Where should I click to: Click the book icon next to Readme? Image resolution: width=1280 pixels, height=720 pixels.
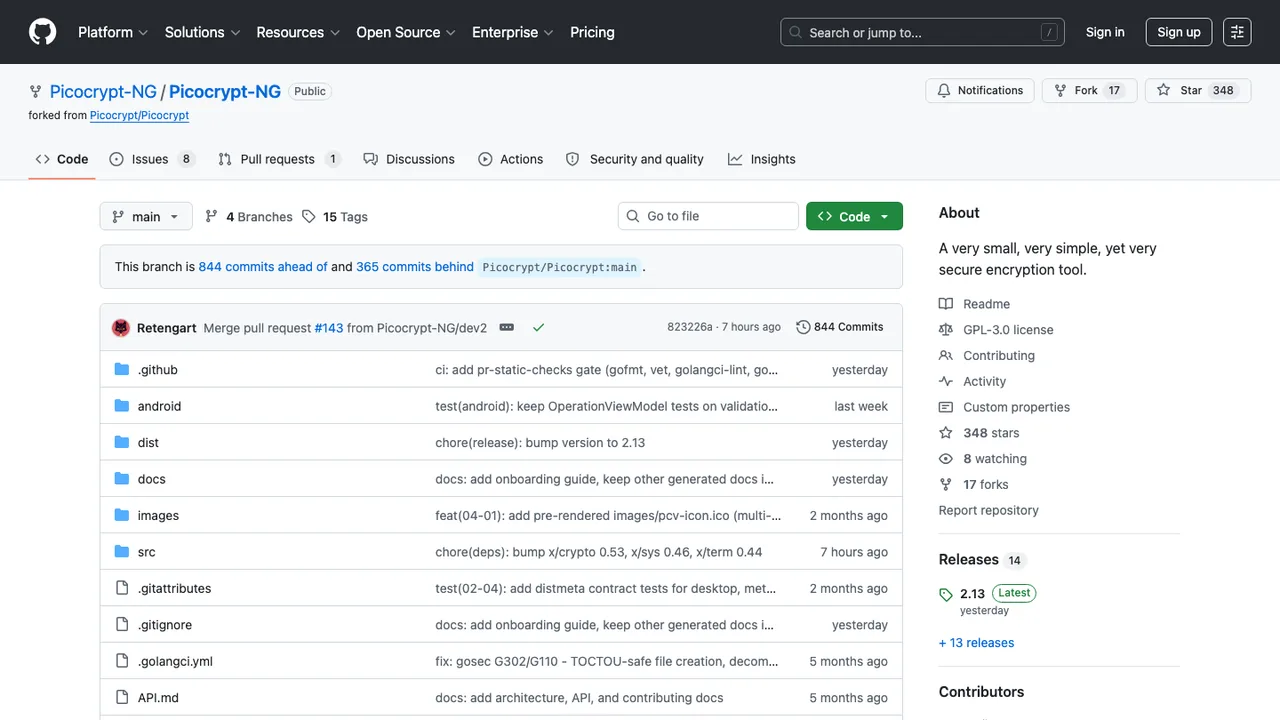[946, 304]
